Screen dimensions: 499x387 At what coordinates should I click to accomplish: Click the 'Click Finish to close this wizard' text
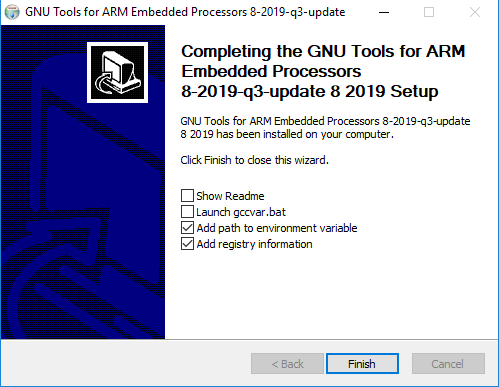click(254, 160)
